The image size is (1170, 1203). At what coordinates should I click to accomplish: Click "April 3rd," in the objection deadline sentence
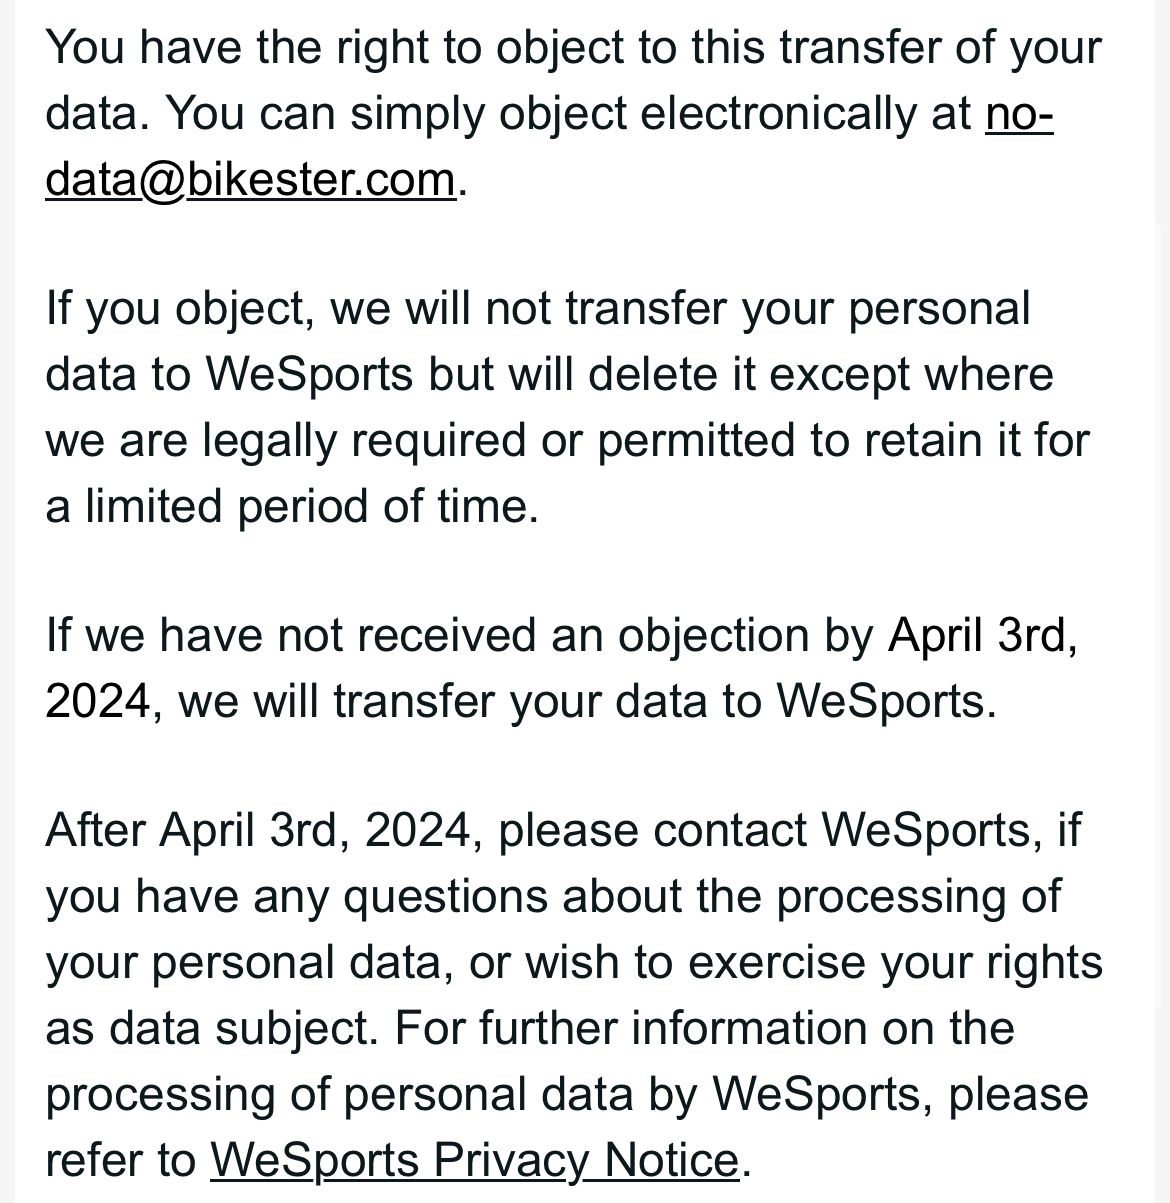(983, 635)
